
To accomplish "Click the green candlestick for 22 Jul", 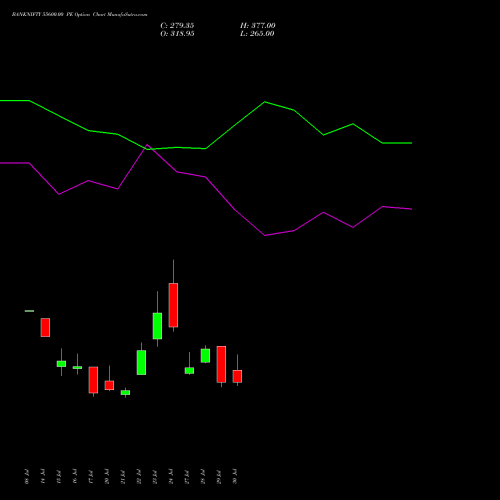I will click(x=141, y=362).
